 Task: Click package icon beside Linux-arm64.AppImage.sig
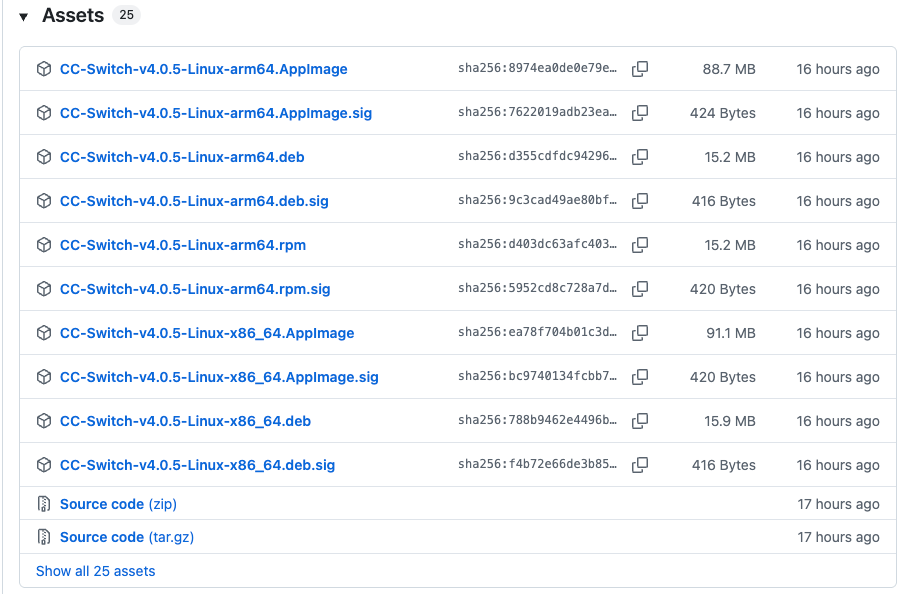pyautogui.click(x=44, y=113)
